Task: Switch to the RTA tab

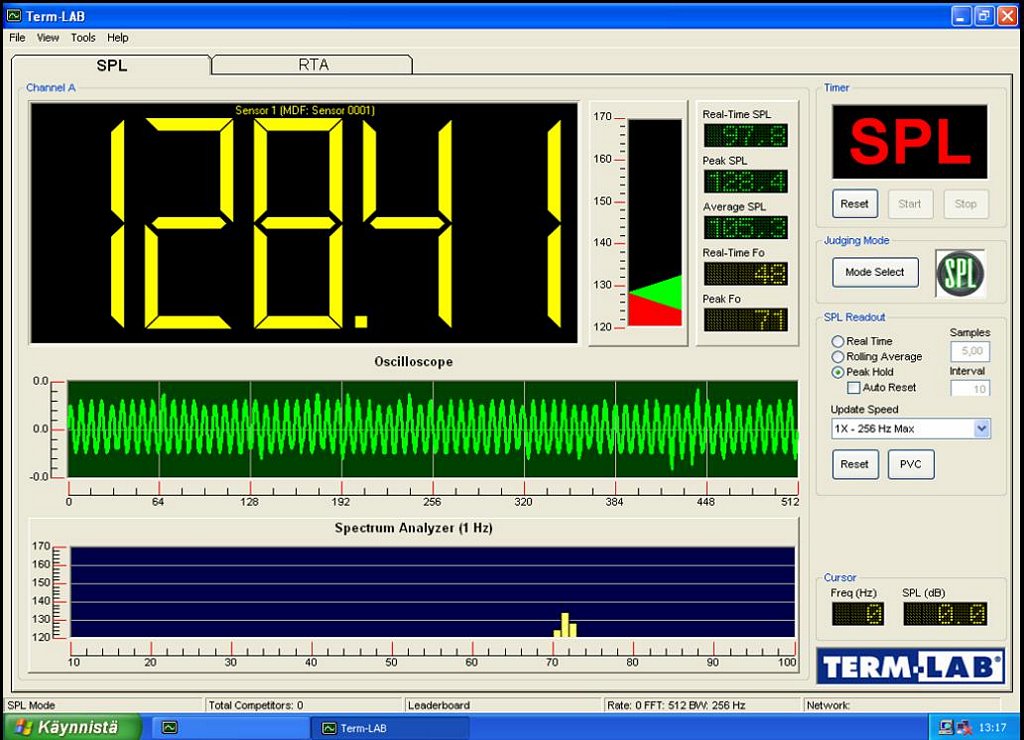Action: click(x=312, y=65)
